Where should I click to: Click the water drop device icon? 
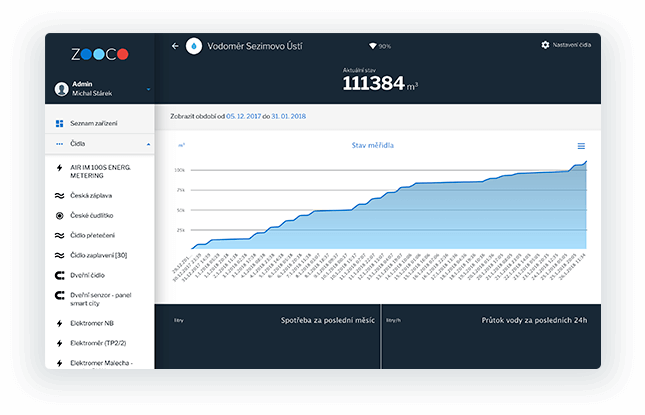(x=194, y=46)
